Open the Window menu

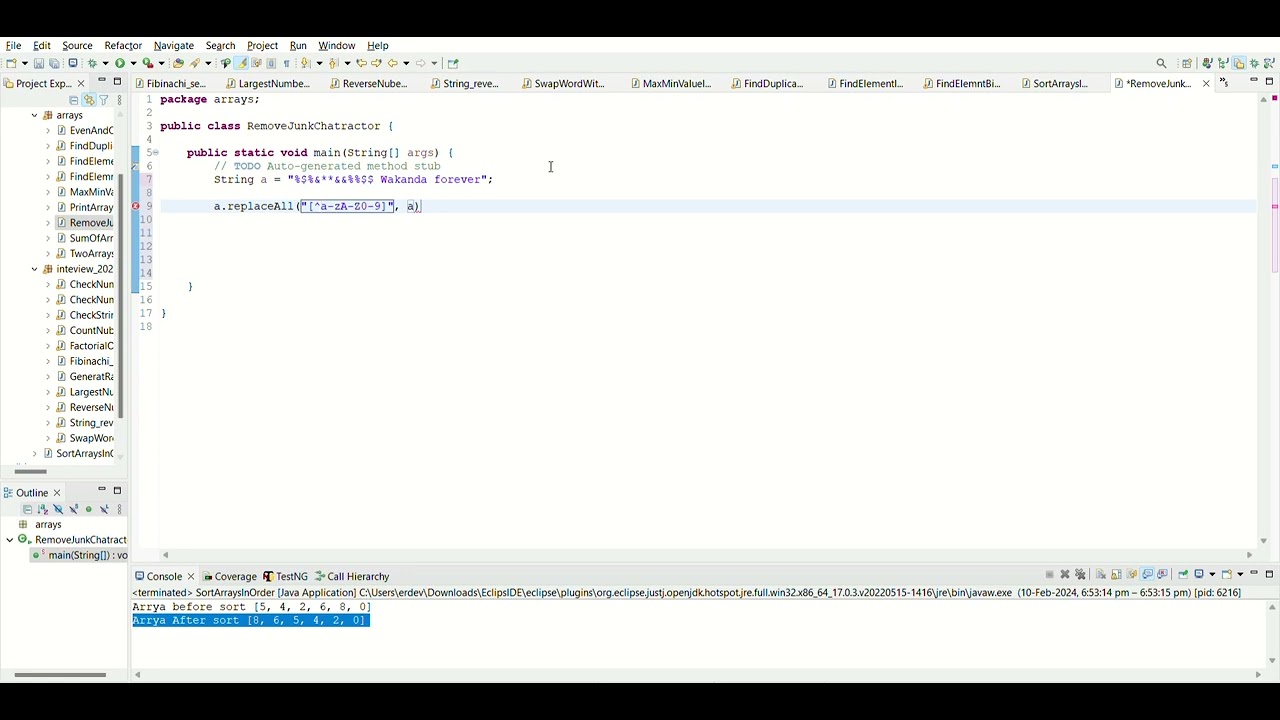tap(337, 45)
